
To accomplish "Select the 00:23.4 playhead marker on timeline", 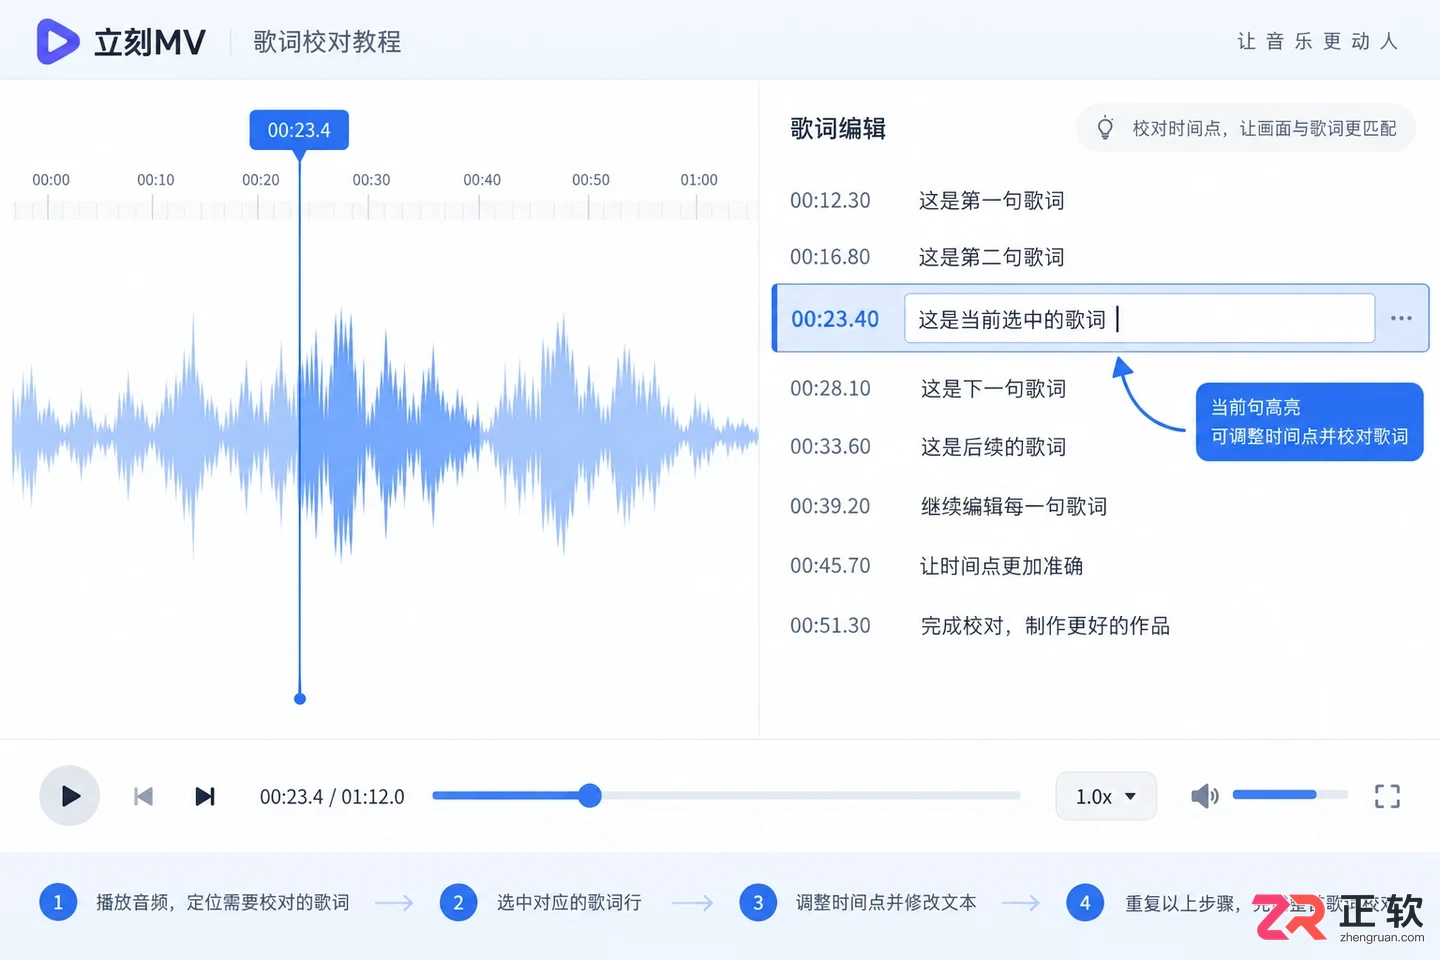I will click(299, 130).
